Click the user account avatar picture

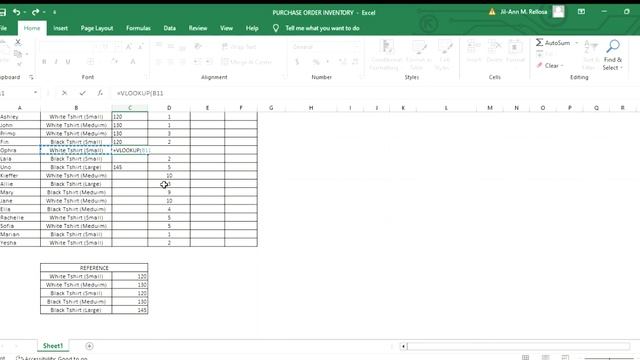click(558, 11)
